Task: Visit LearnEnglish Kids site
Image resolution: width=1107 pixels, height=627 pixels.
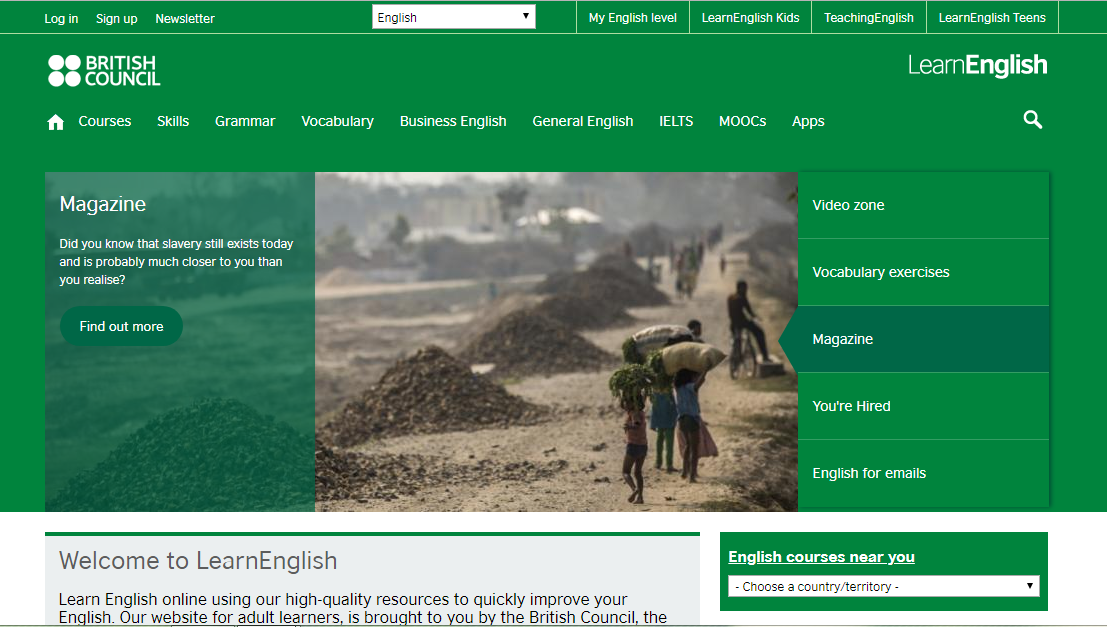Action: [750, 18]
